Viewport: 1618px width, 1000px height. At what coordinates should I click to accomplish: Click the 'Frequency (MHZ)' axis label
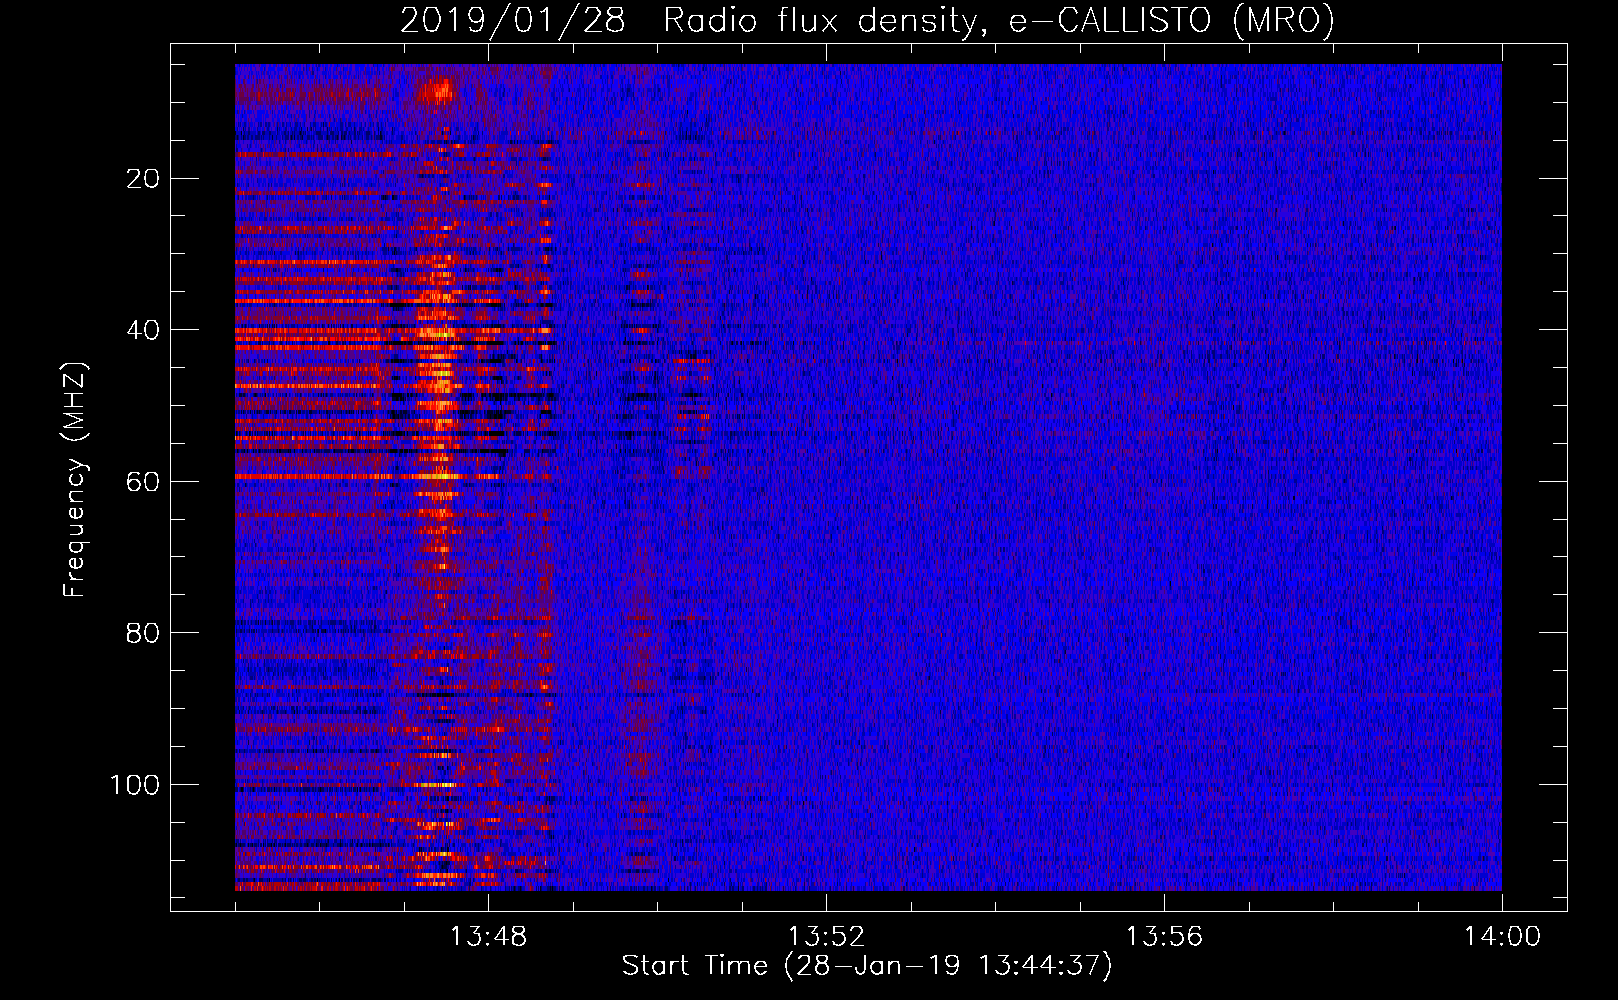75,480
